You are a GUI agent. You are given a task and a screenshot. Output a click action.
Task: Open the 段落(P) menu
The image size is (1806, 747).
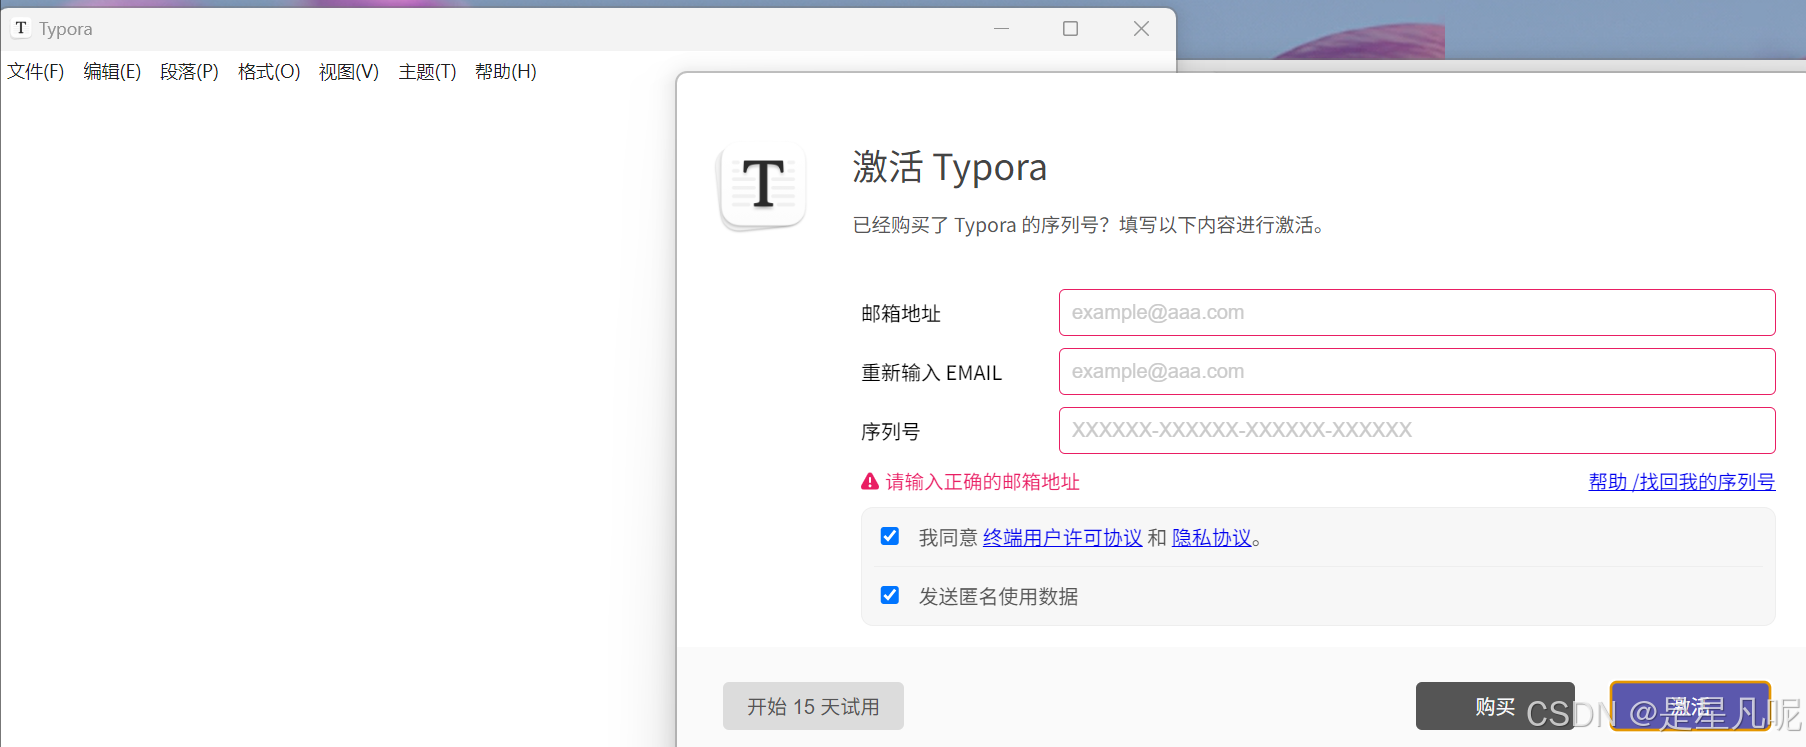point(189,72)
